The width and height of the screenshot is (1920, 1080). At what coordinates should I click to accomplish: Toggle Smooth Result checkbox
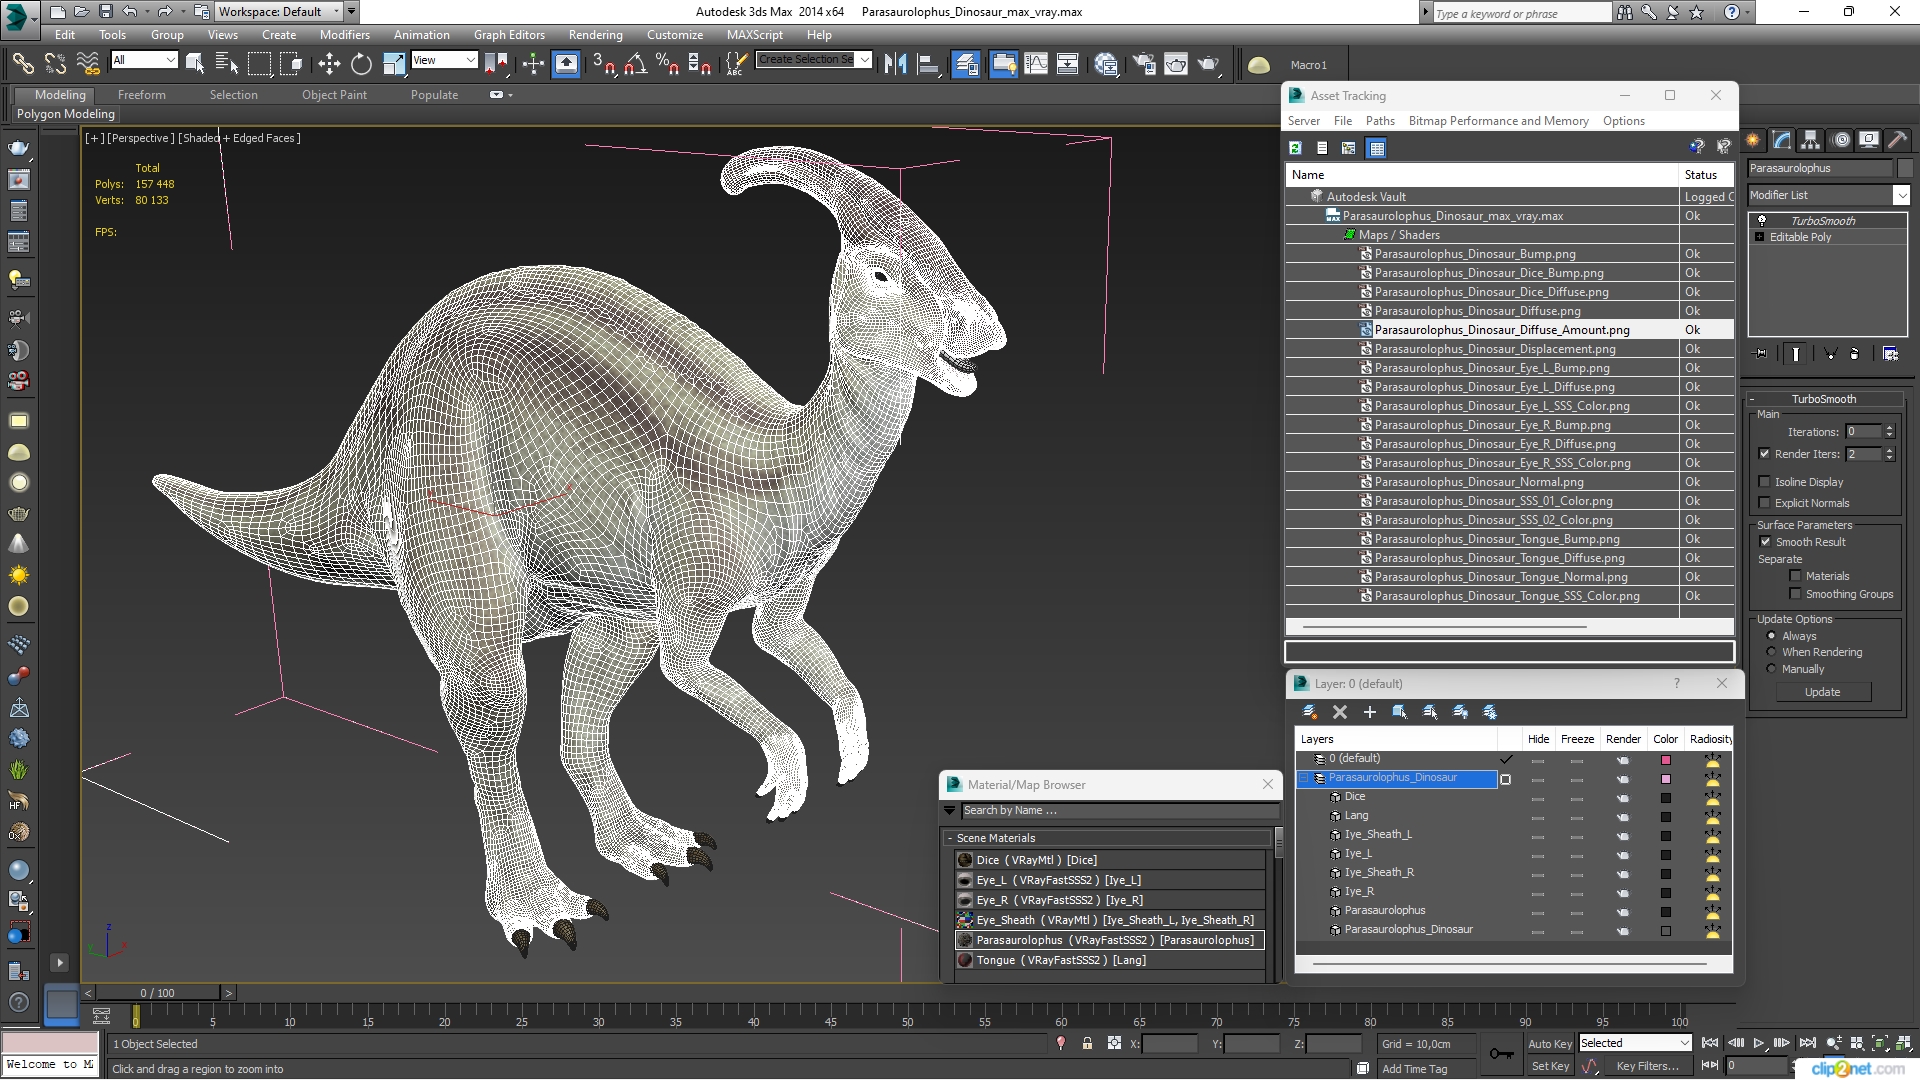[1765, 542]
